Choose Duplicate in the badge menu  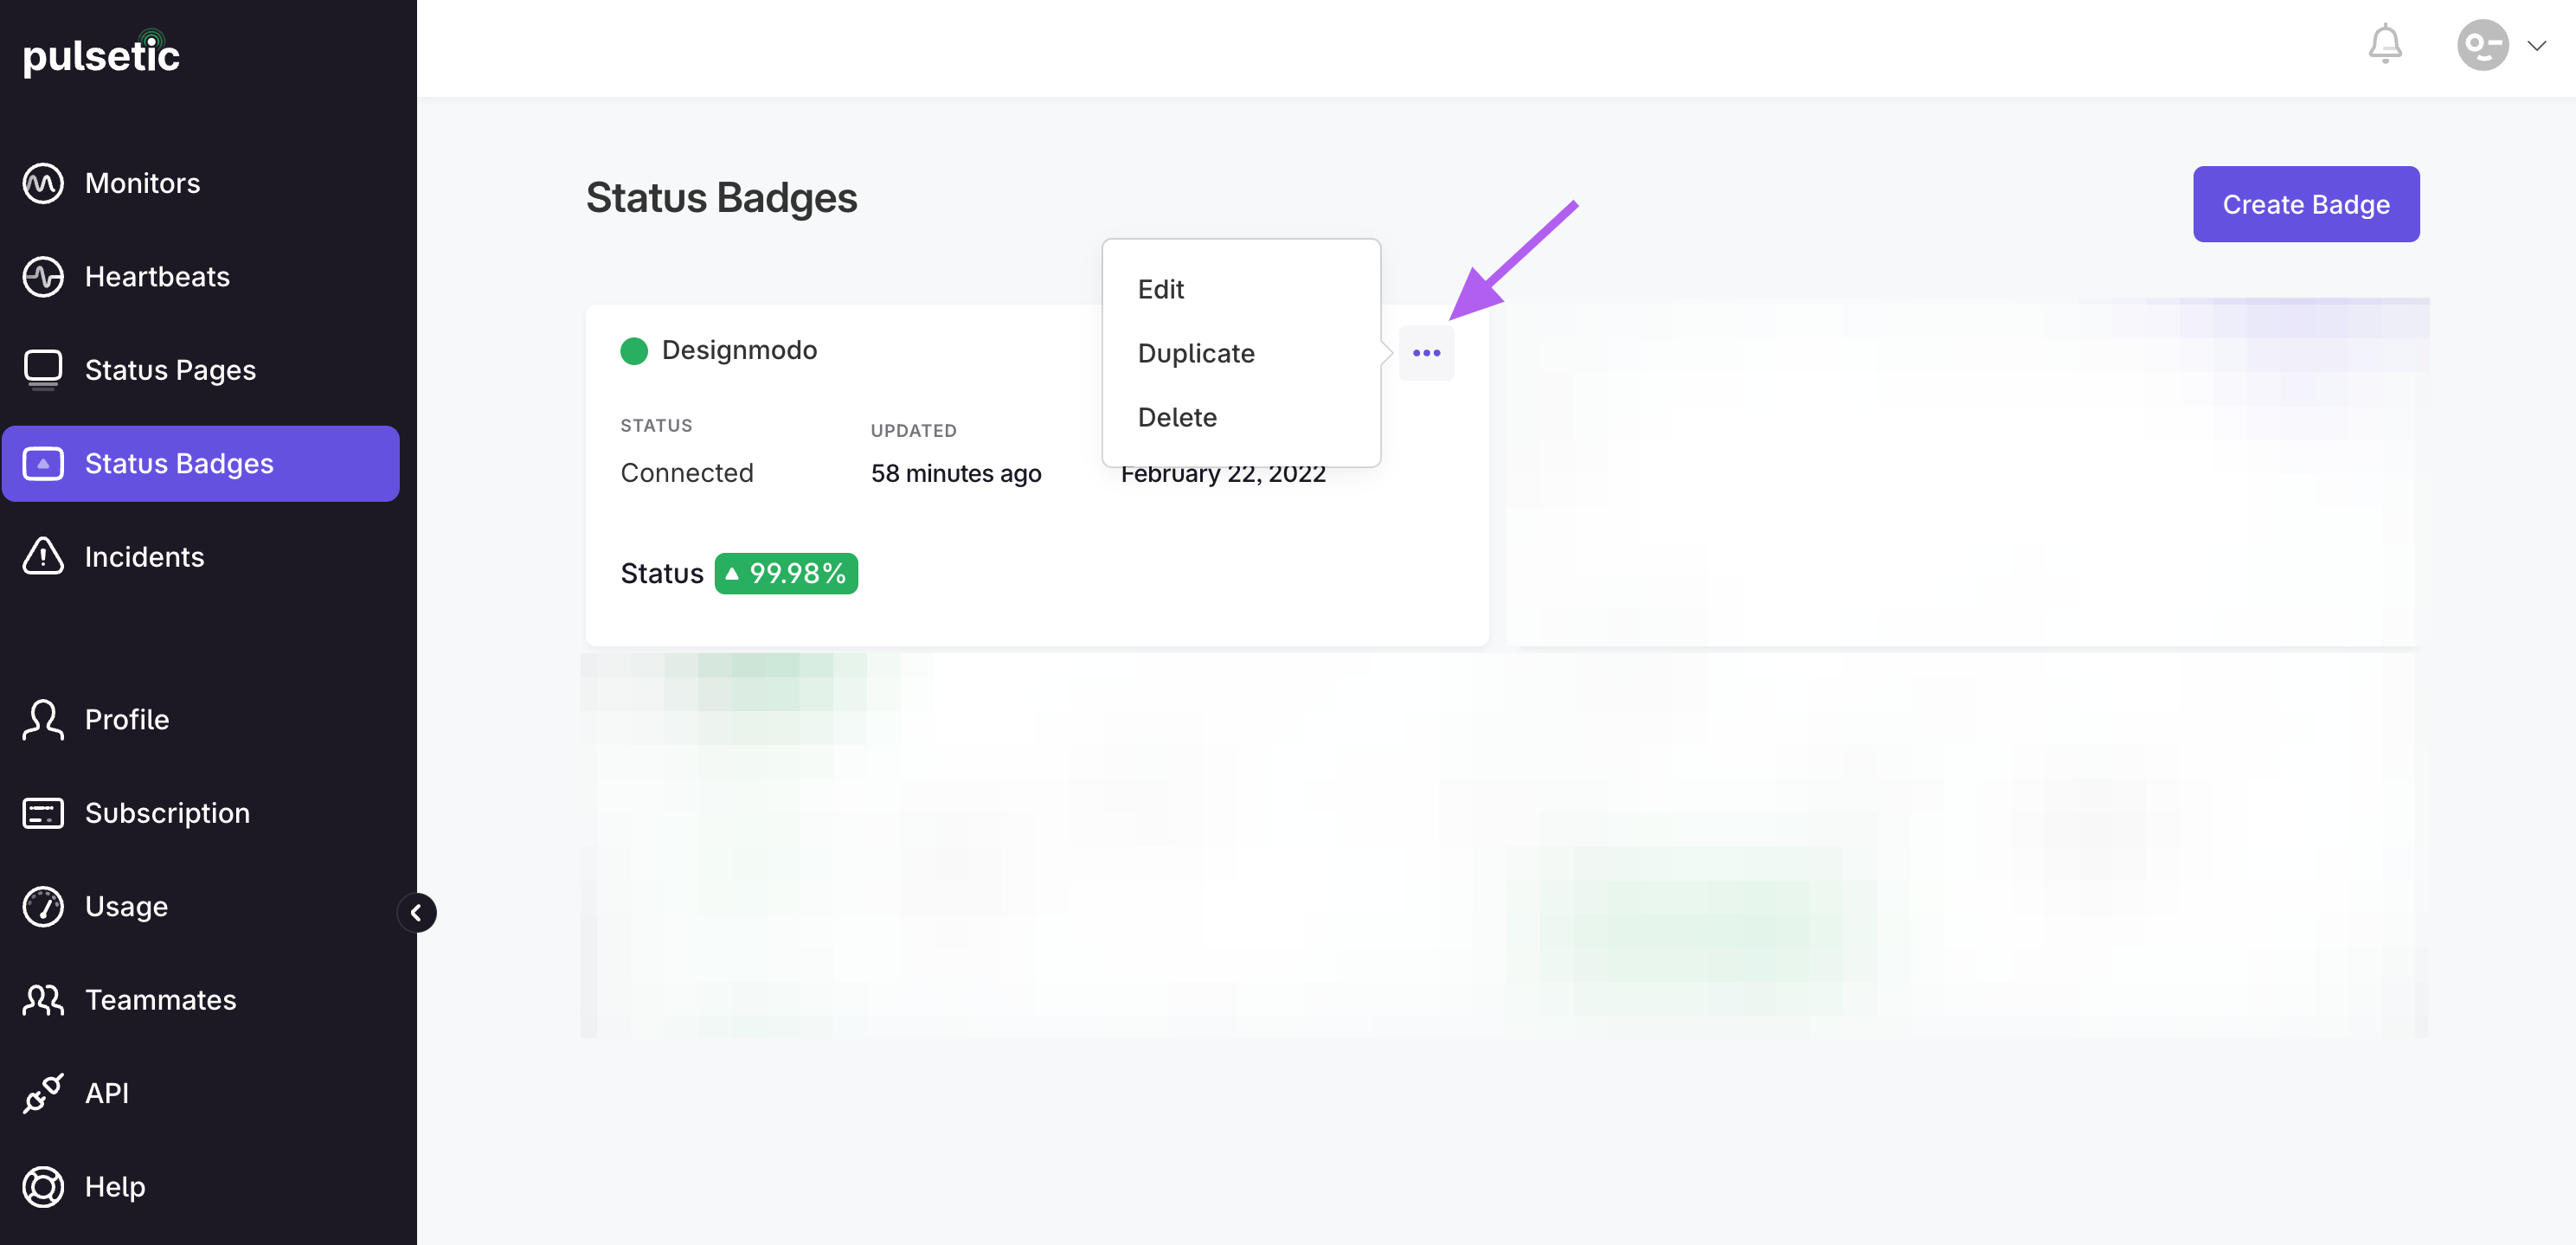point(1196,353)
